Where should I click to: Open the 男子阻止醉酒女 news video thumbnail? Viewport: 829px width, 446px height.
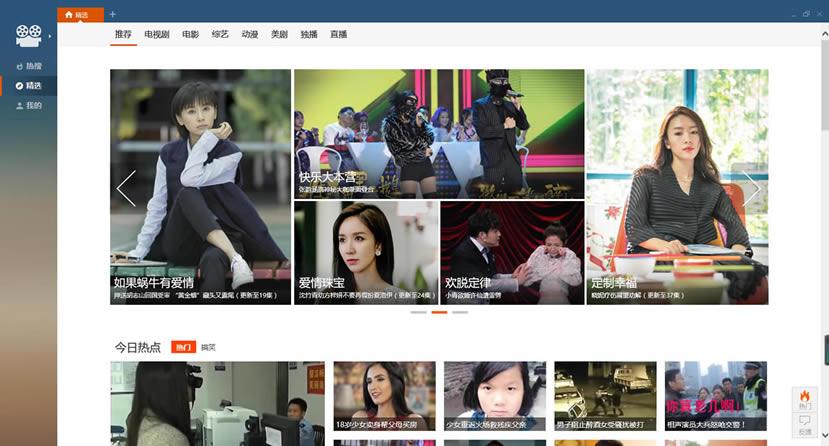pos(605,396)
